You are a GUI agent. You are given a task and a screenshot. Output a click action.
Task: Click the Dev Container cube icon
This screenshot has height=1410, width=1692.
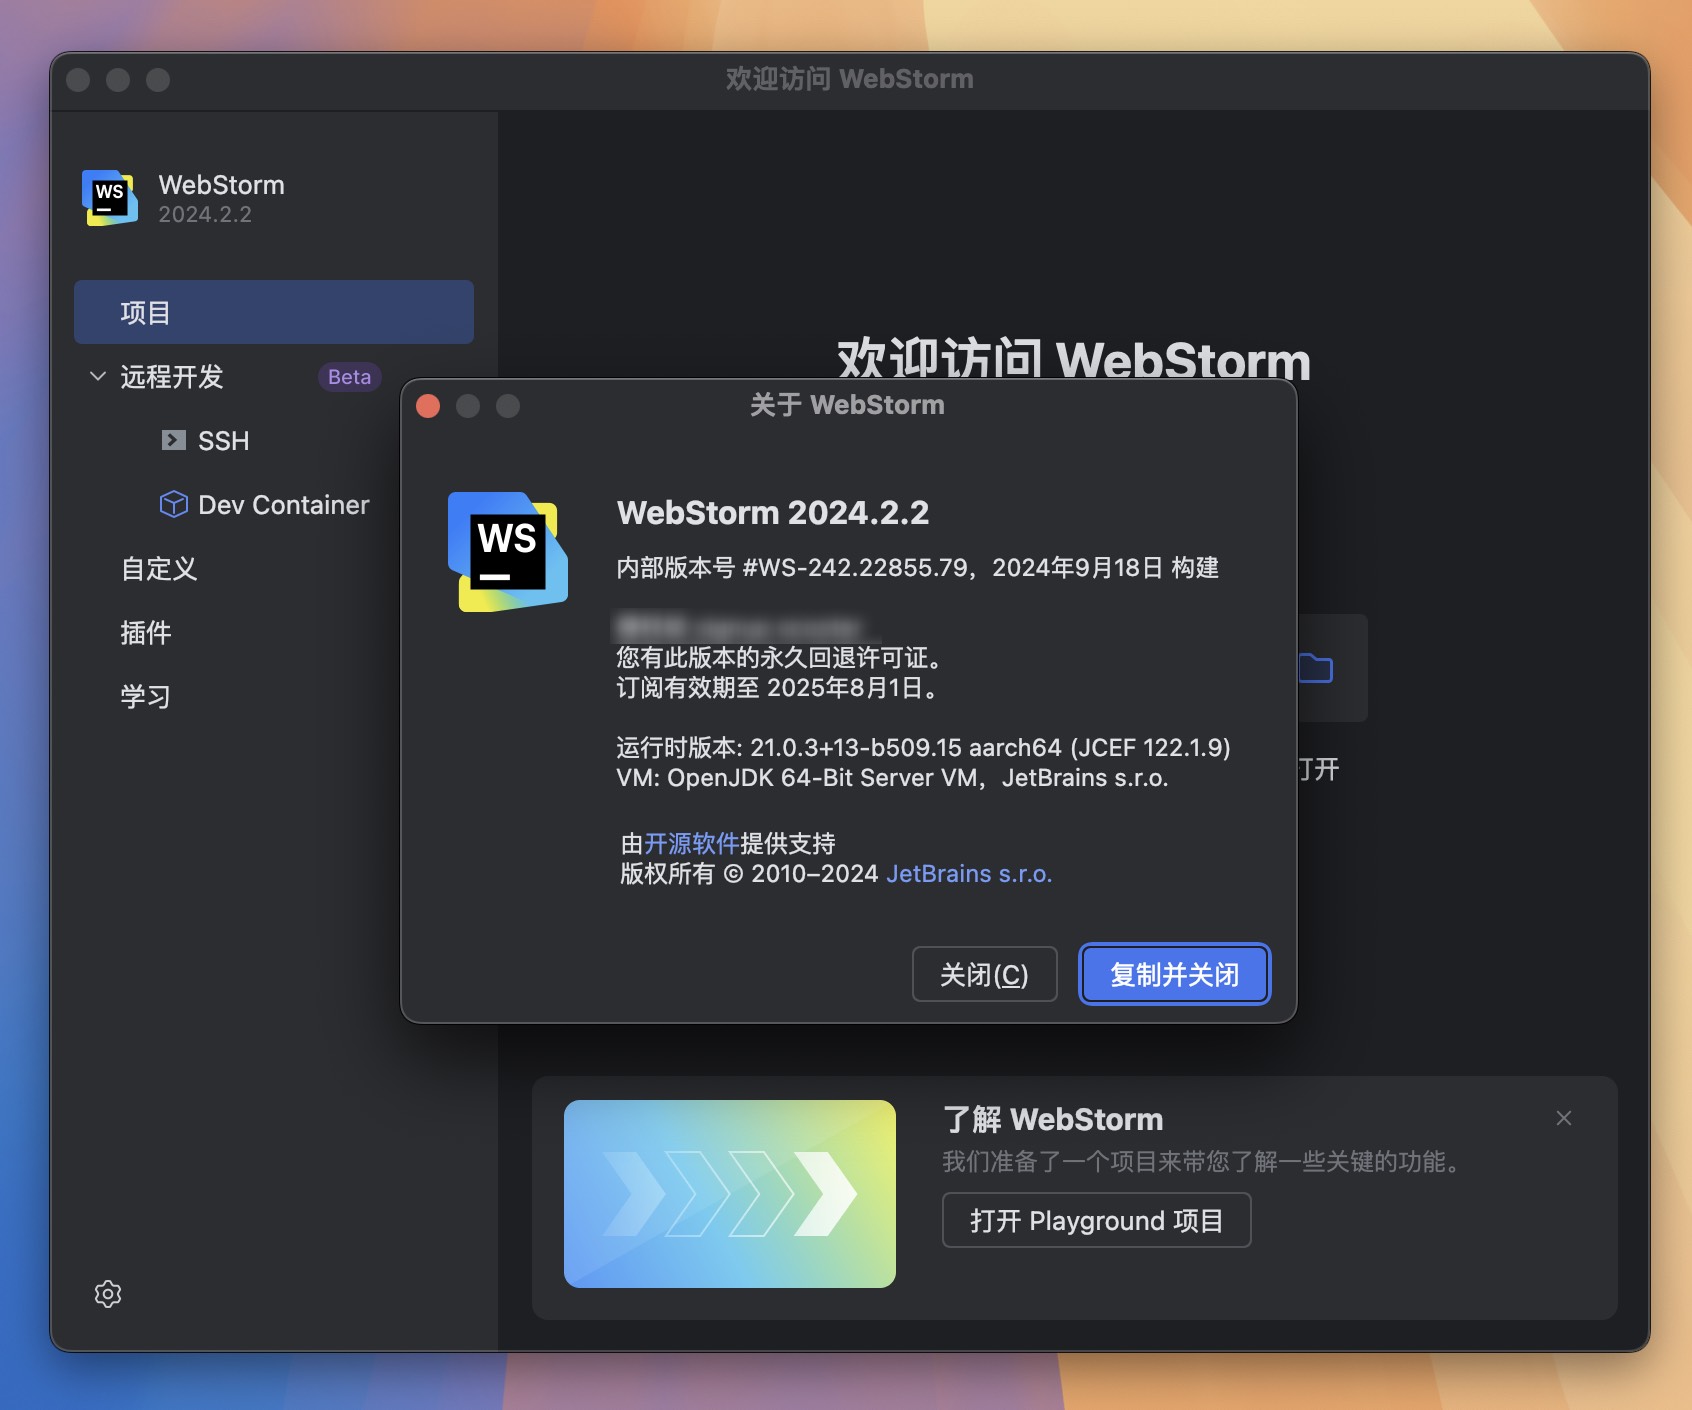click(x=174, y=504)
